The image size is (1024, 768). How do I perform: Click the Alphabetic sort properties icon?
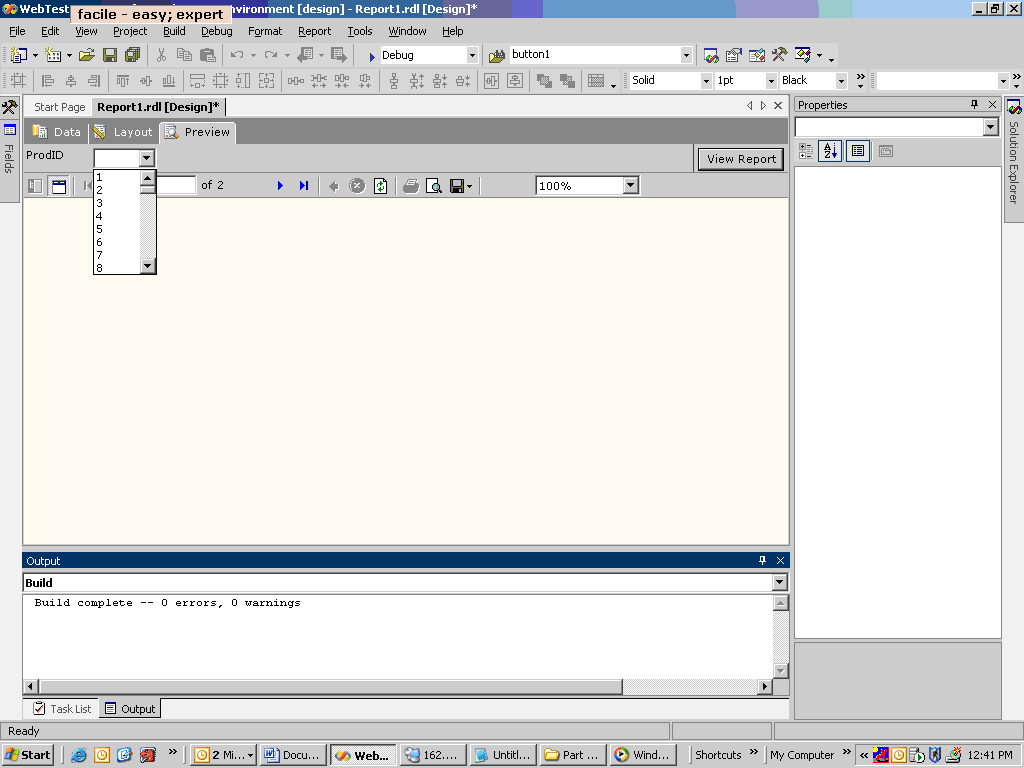click(830, 152)
